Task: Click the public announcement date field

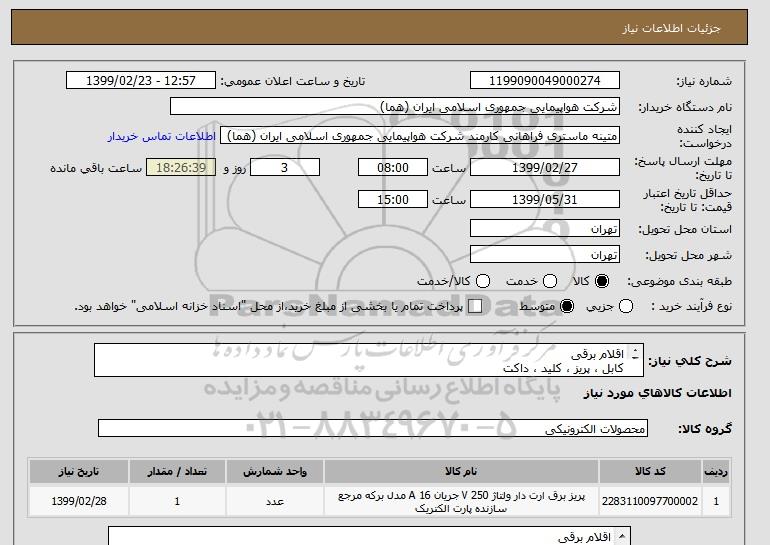Action: 141,81
